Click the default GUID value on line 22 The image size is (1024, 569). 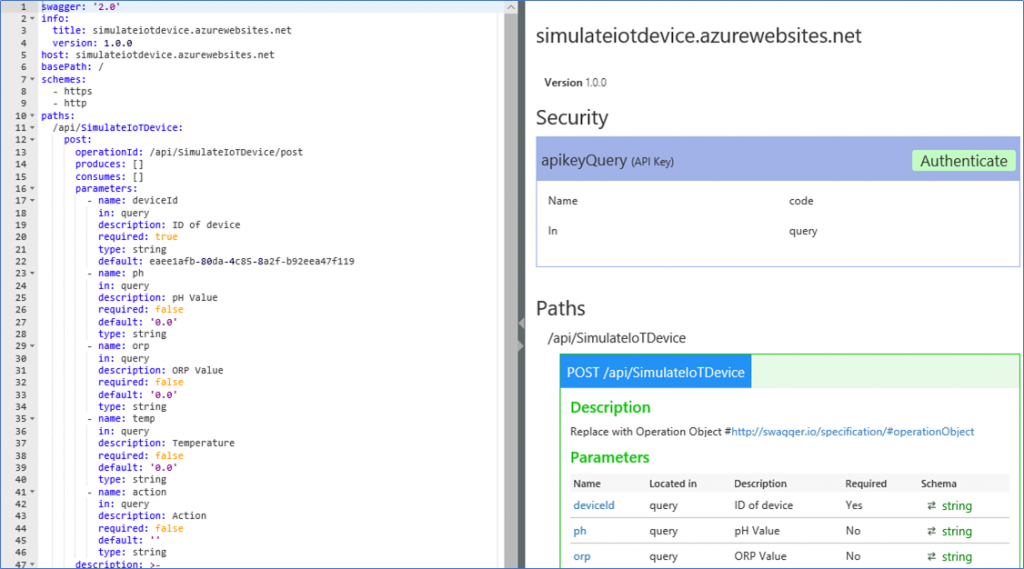pyautogui.click(x=251, y=261)
